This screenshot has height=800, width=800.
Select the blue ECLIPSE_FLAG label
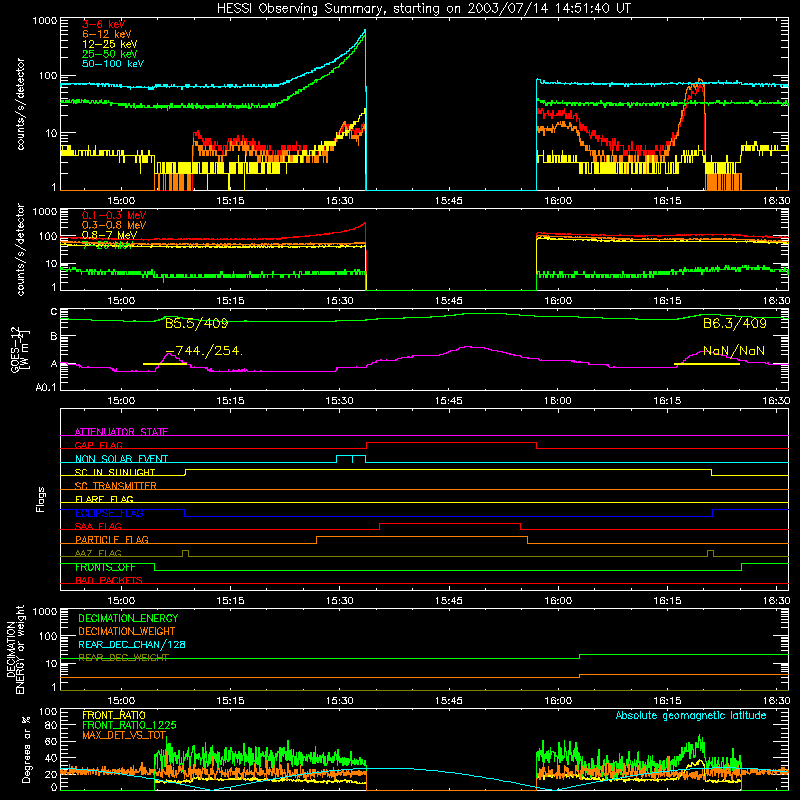(109, 513)
